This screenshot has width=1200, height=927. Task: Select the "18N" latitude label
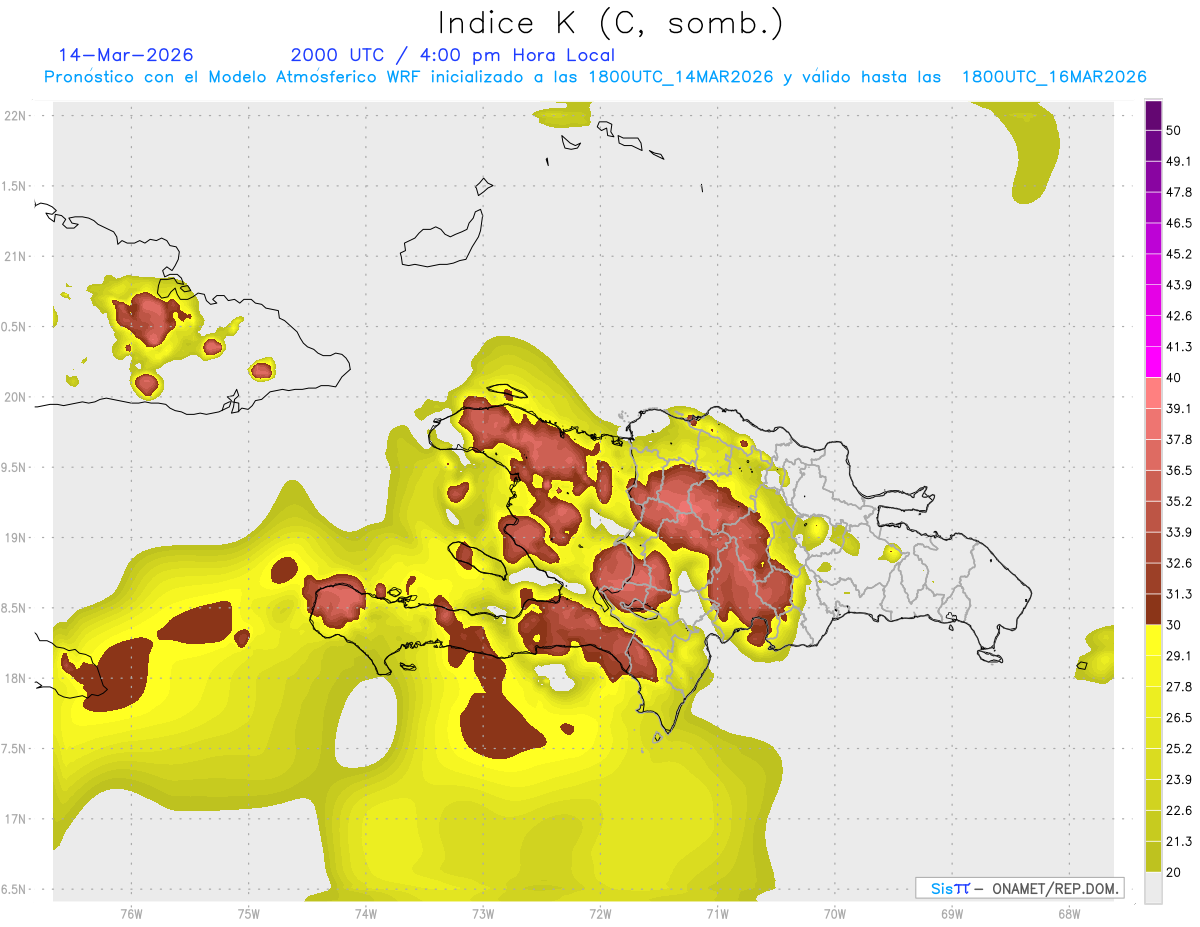click(16, 678)
